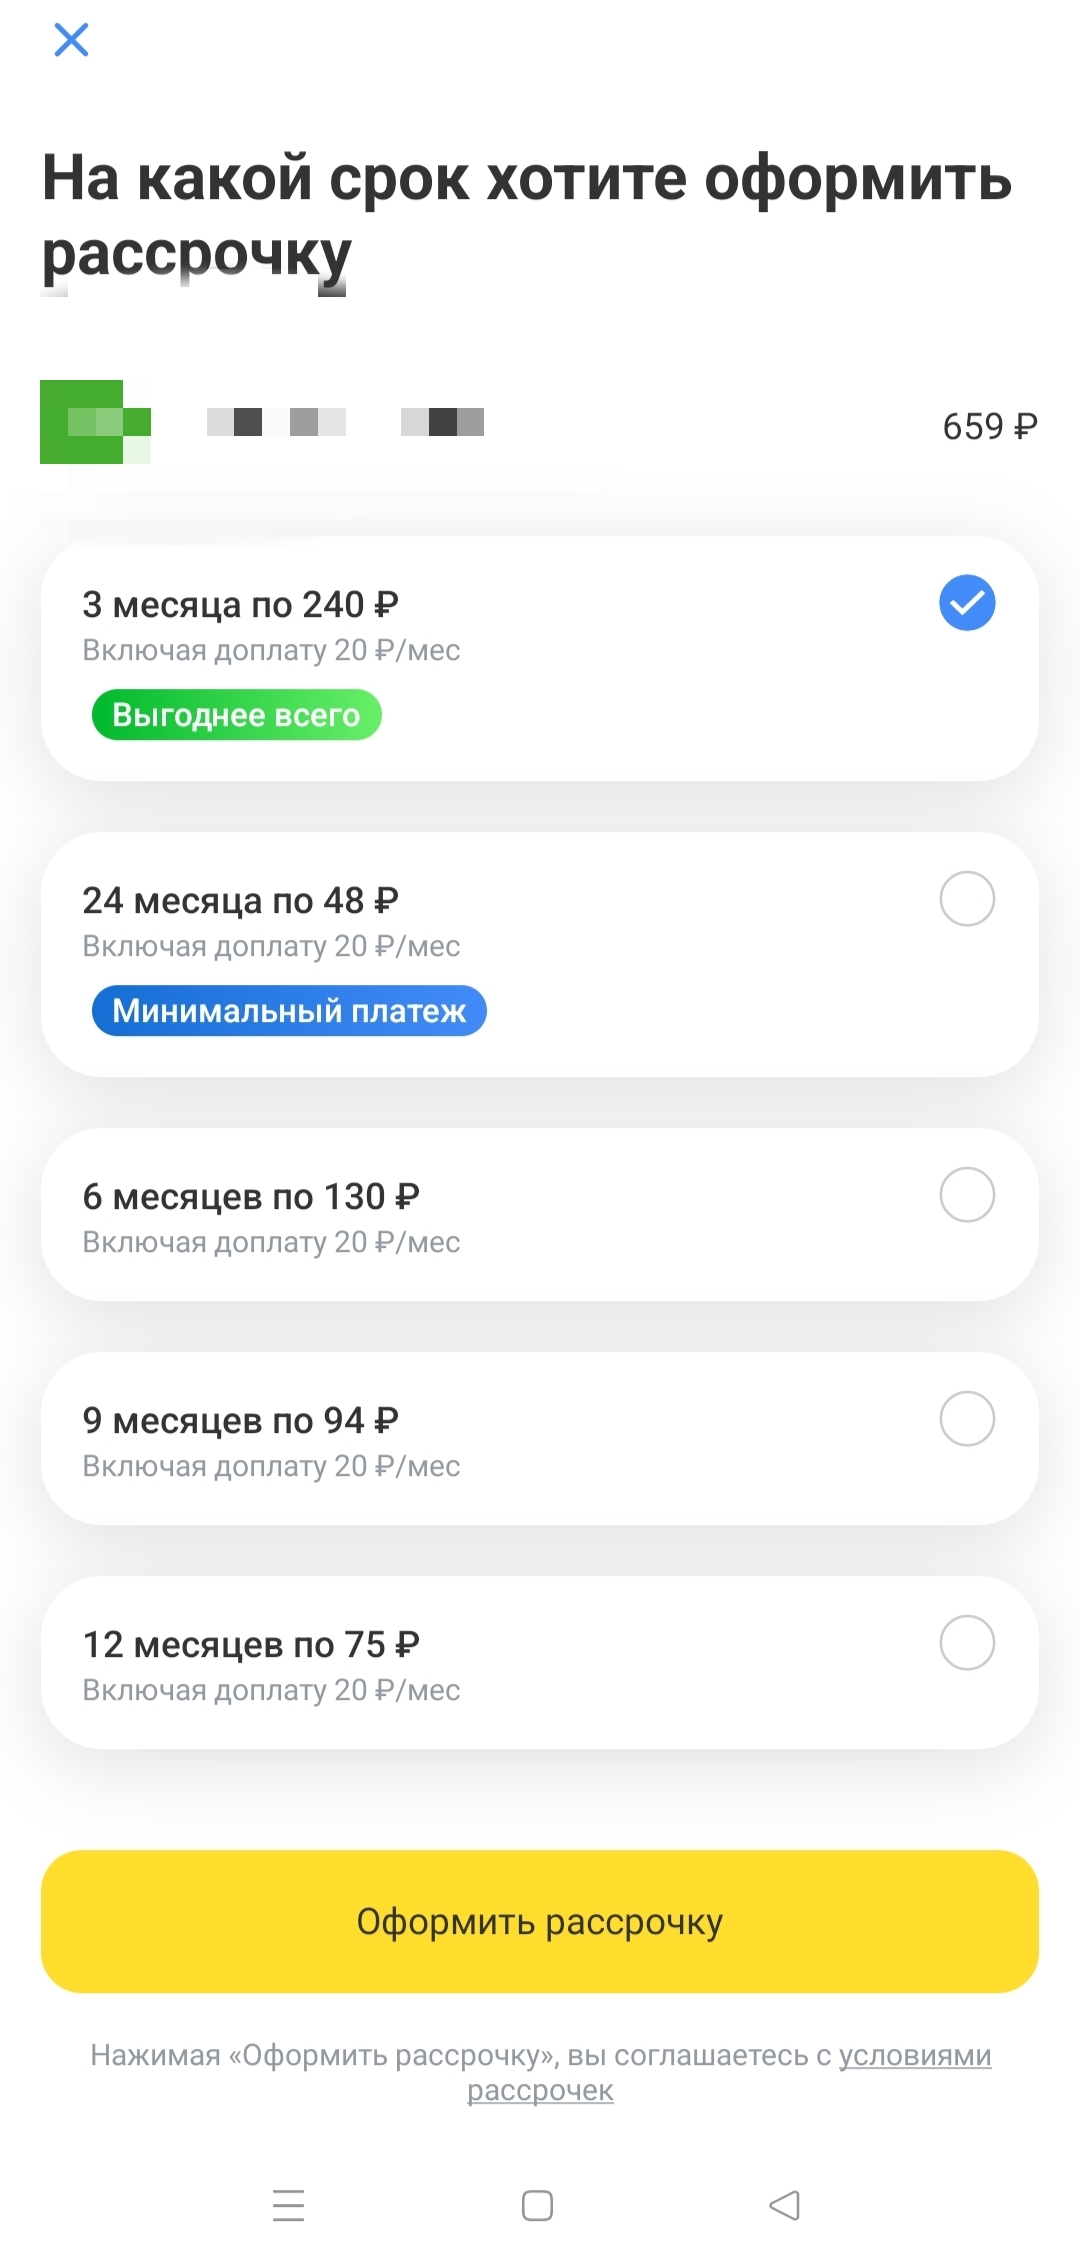Tap the 12 месяцев по 75 ₽ title text
Screen dimensions: 1080x2261
(251, 1645)
